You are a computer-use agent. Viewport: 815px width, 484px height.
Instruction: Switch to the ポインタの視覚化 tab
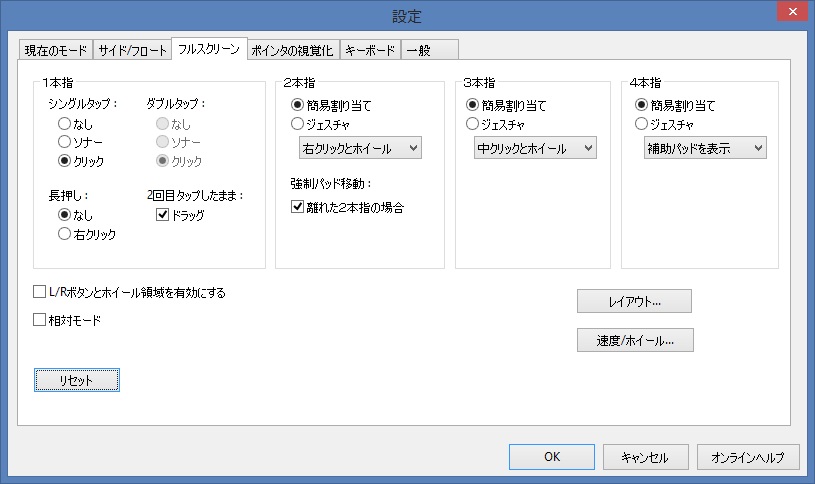pyautogui.click(x=293, y=50)
